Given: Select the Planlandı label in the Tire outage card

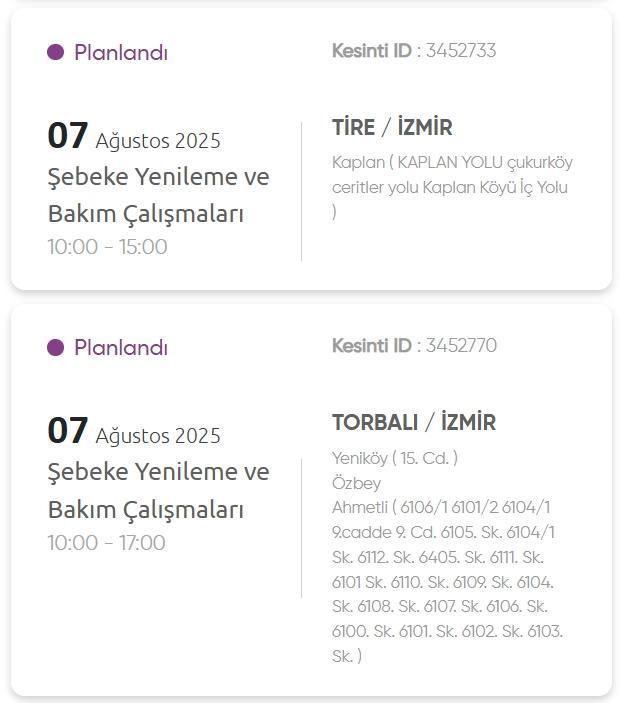Looking at the screenshot, I should (x=120, y=53).
